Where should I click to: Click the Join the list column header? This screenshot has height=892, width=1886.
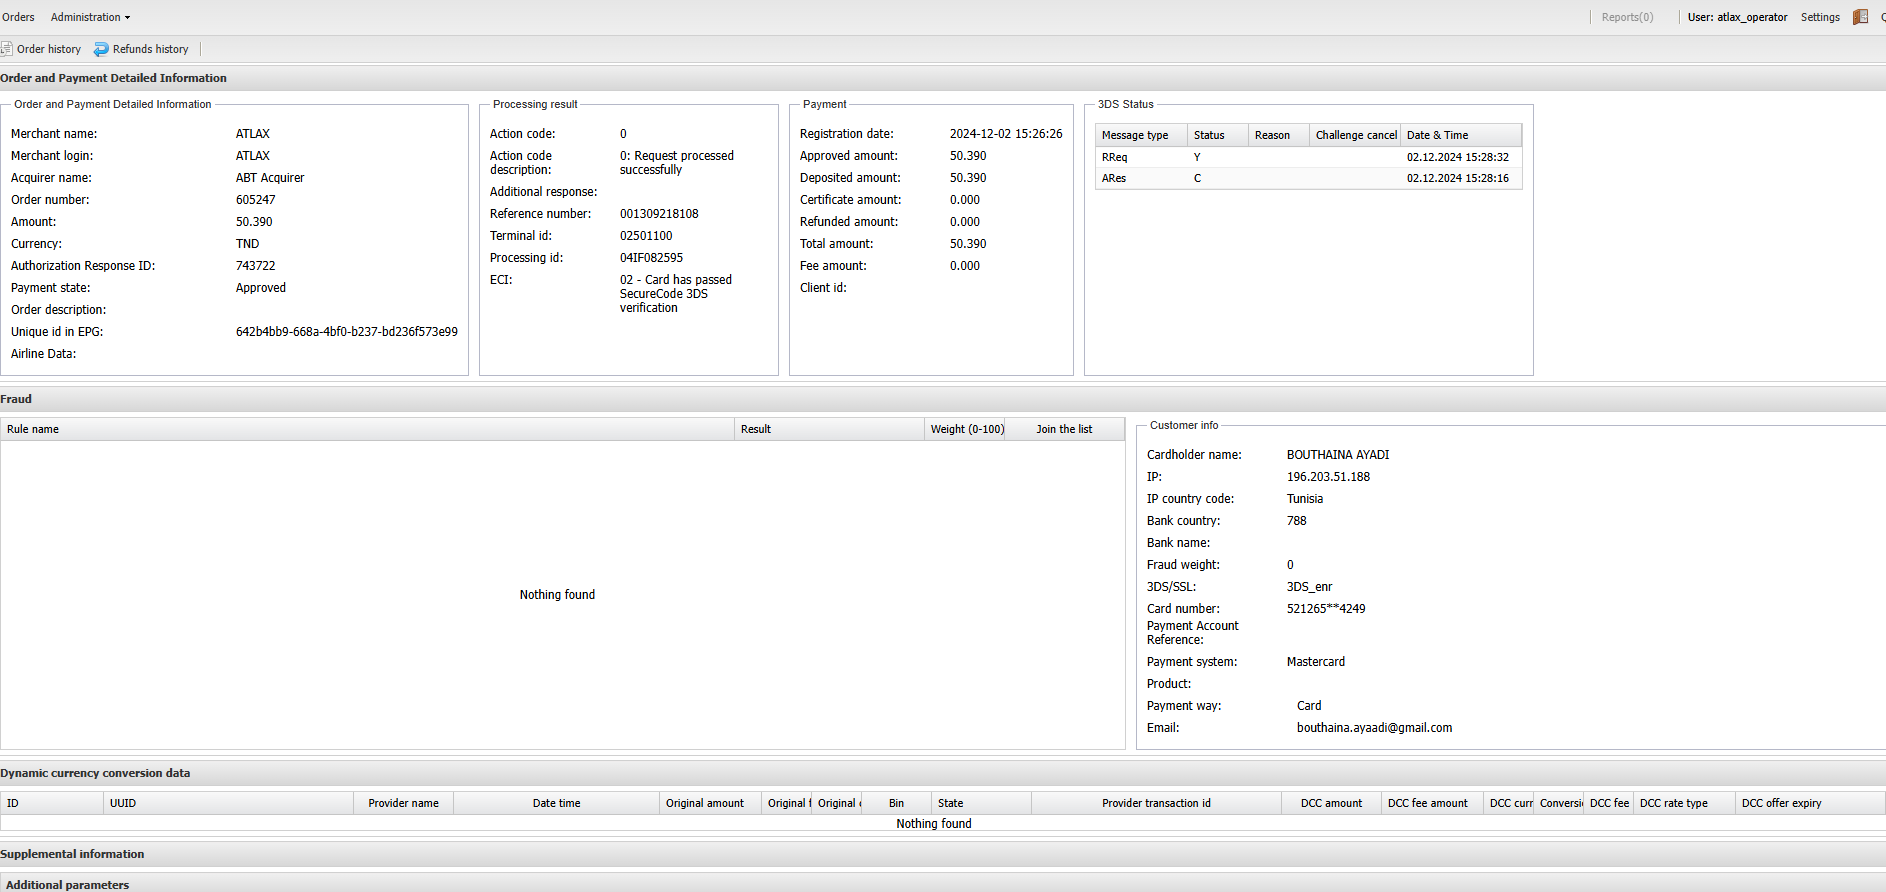[1063, 429]
